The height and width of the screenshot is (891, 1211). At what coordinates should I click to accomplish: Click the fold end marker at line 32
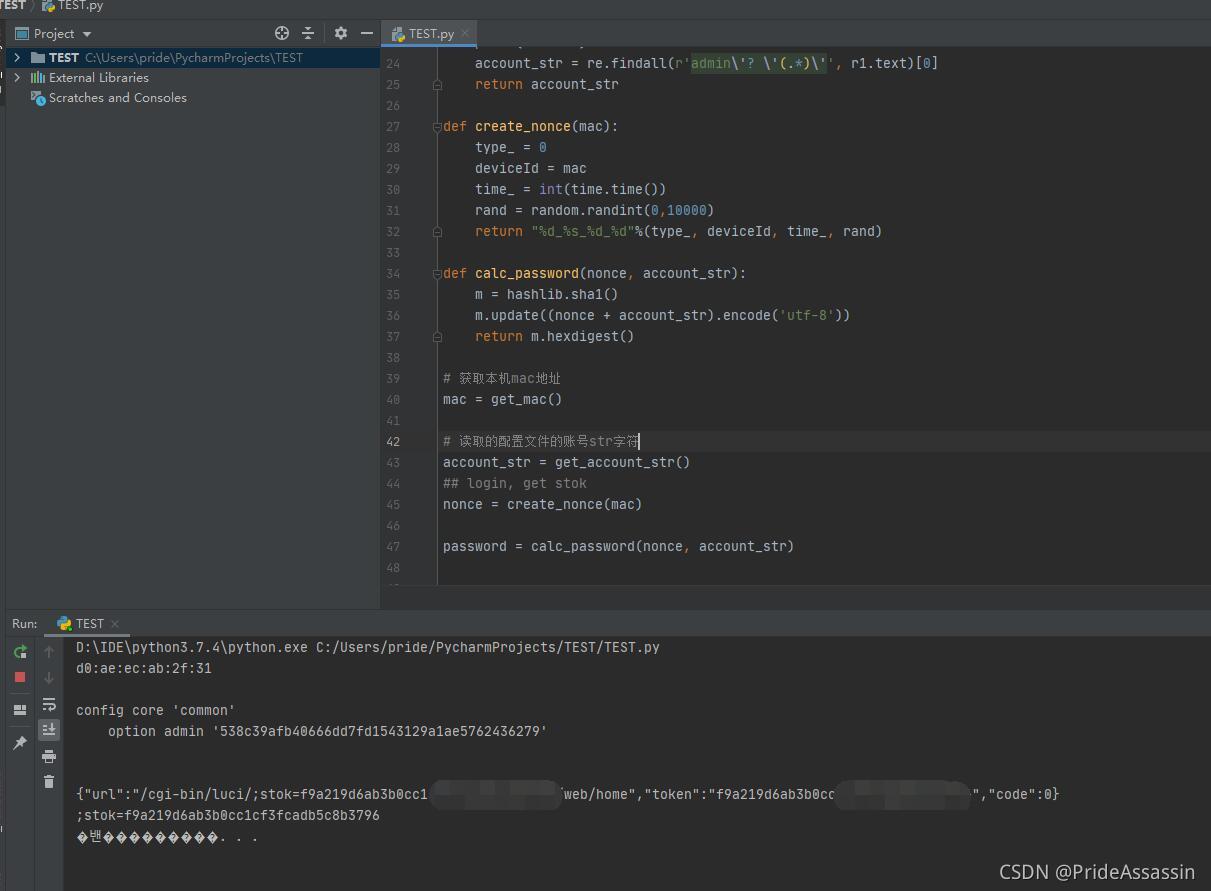tap(437, 231)
